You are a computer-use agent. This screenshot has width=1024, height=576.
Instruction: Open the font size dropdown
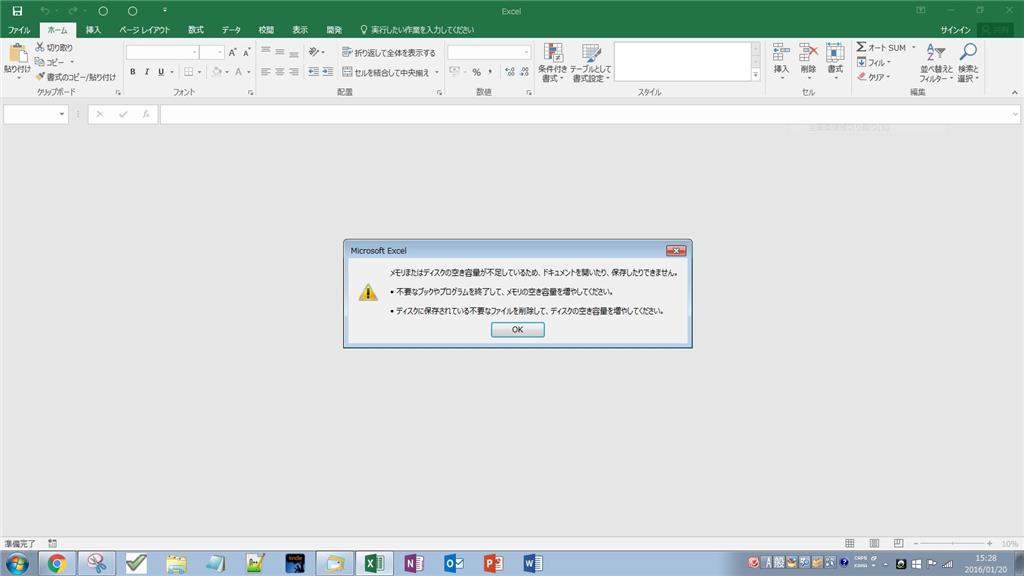tap(220, 52)
